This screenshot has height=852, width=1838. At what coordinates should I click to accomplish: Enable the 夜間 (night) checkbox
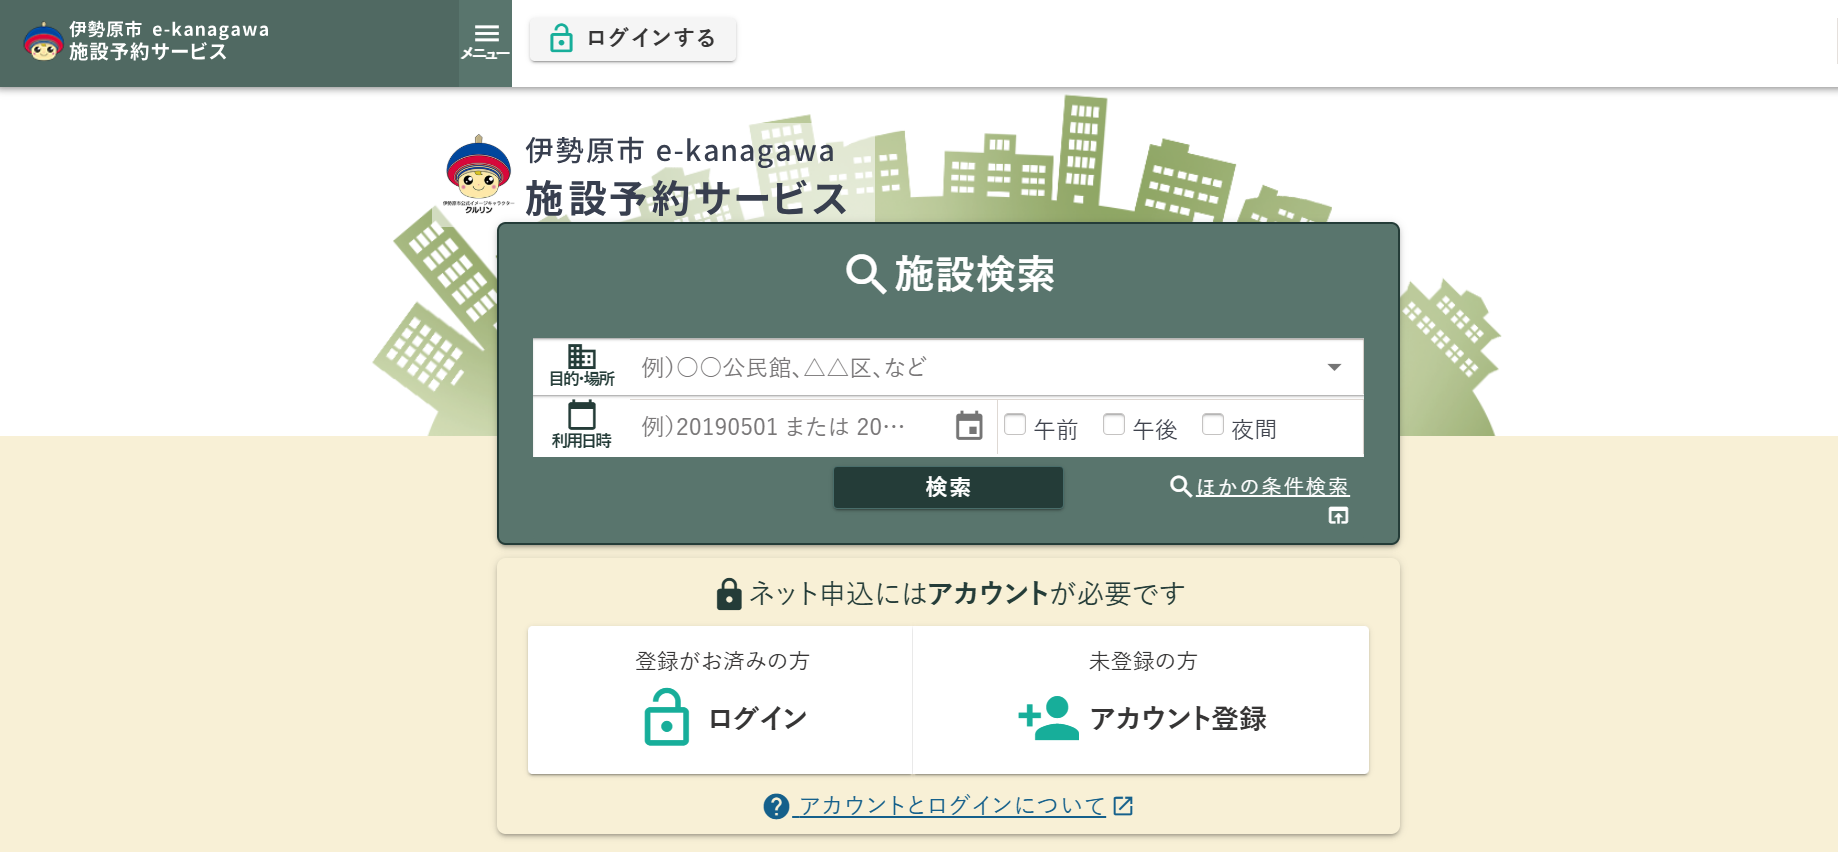(1213, 425)
